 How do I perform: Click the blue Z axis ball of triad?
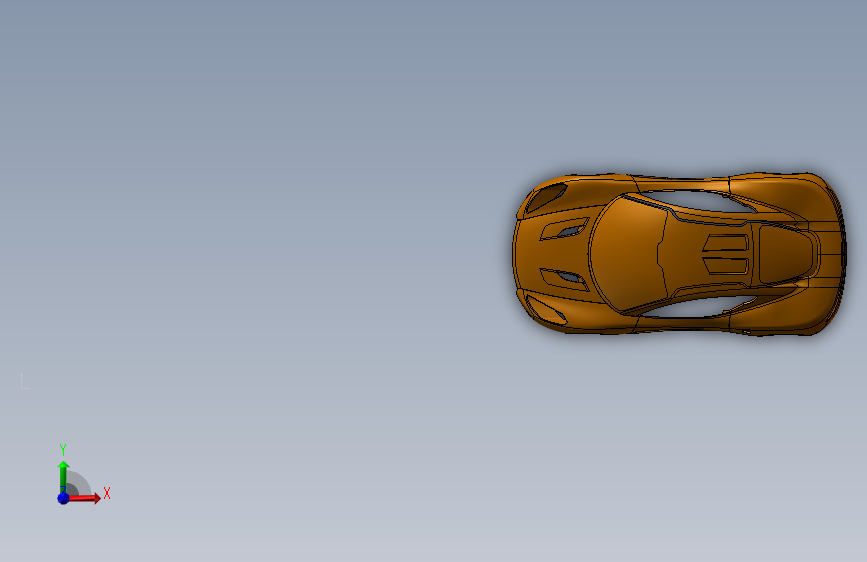pos(63,498)
